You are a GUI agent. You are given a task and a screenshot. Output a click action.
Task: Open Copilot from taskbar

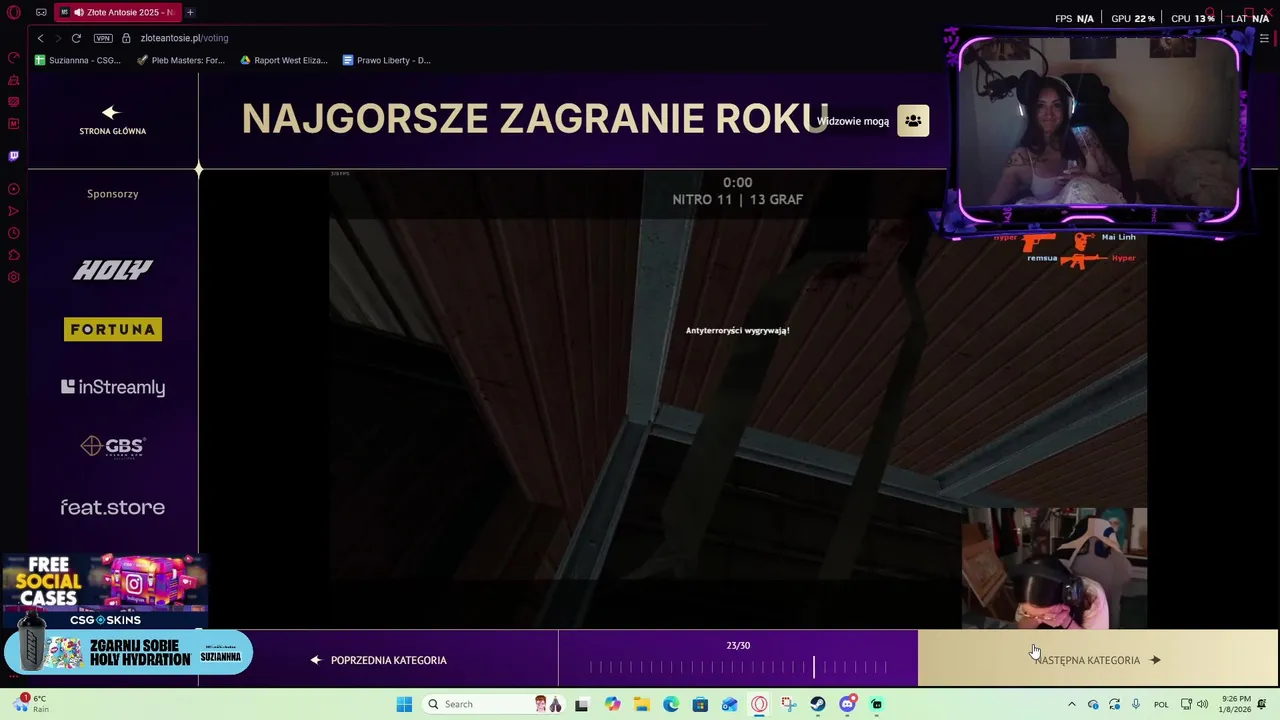[612, 704]
